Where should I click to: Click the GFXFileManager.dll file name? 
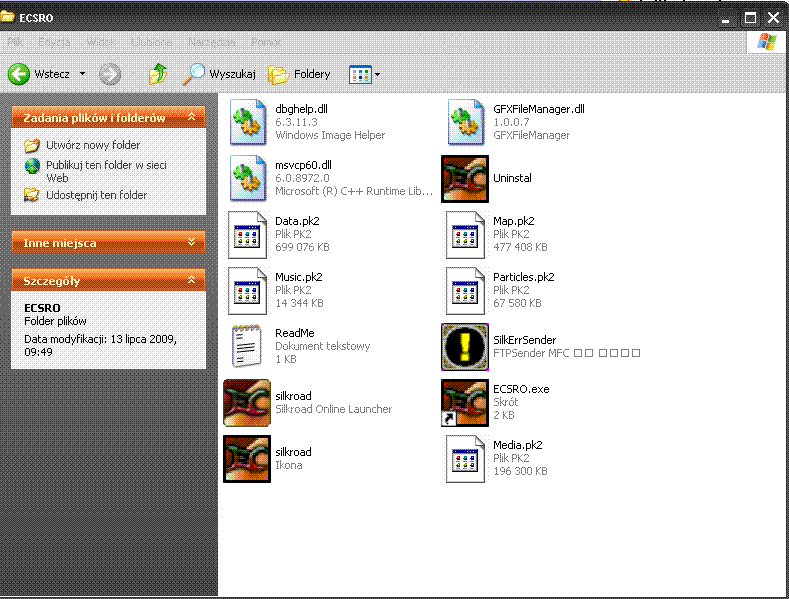[x=538, y=109]
